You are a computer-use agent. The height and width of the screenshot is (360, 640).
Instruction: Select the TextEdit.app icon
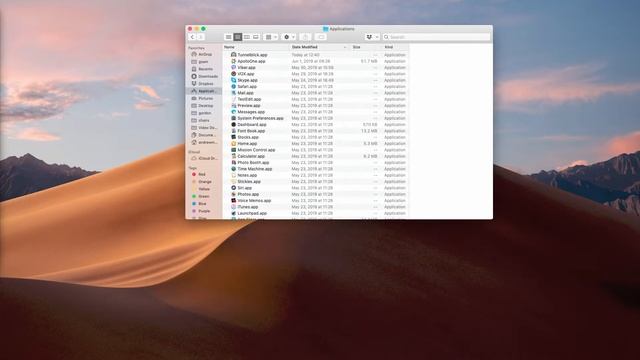click(233, 99)
